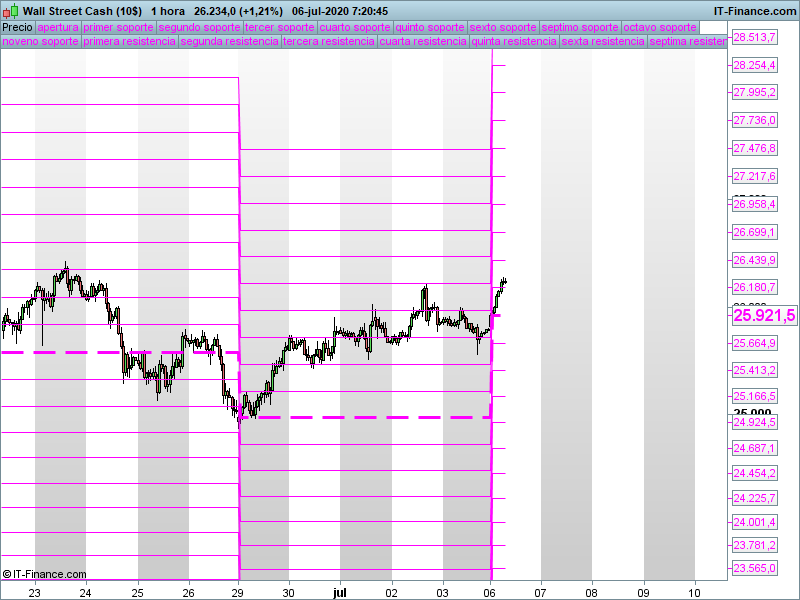Click the 27.736,0 price axis label
This screenshot has height=600, width=800.
(x=755, y=120)
